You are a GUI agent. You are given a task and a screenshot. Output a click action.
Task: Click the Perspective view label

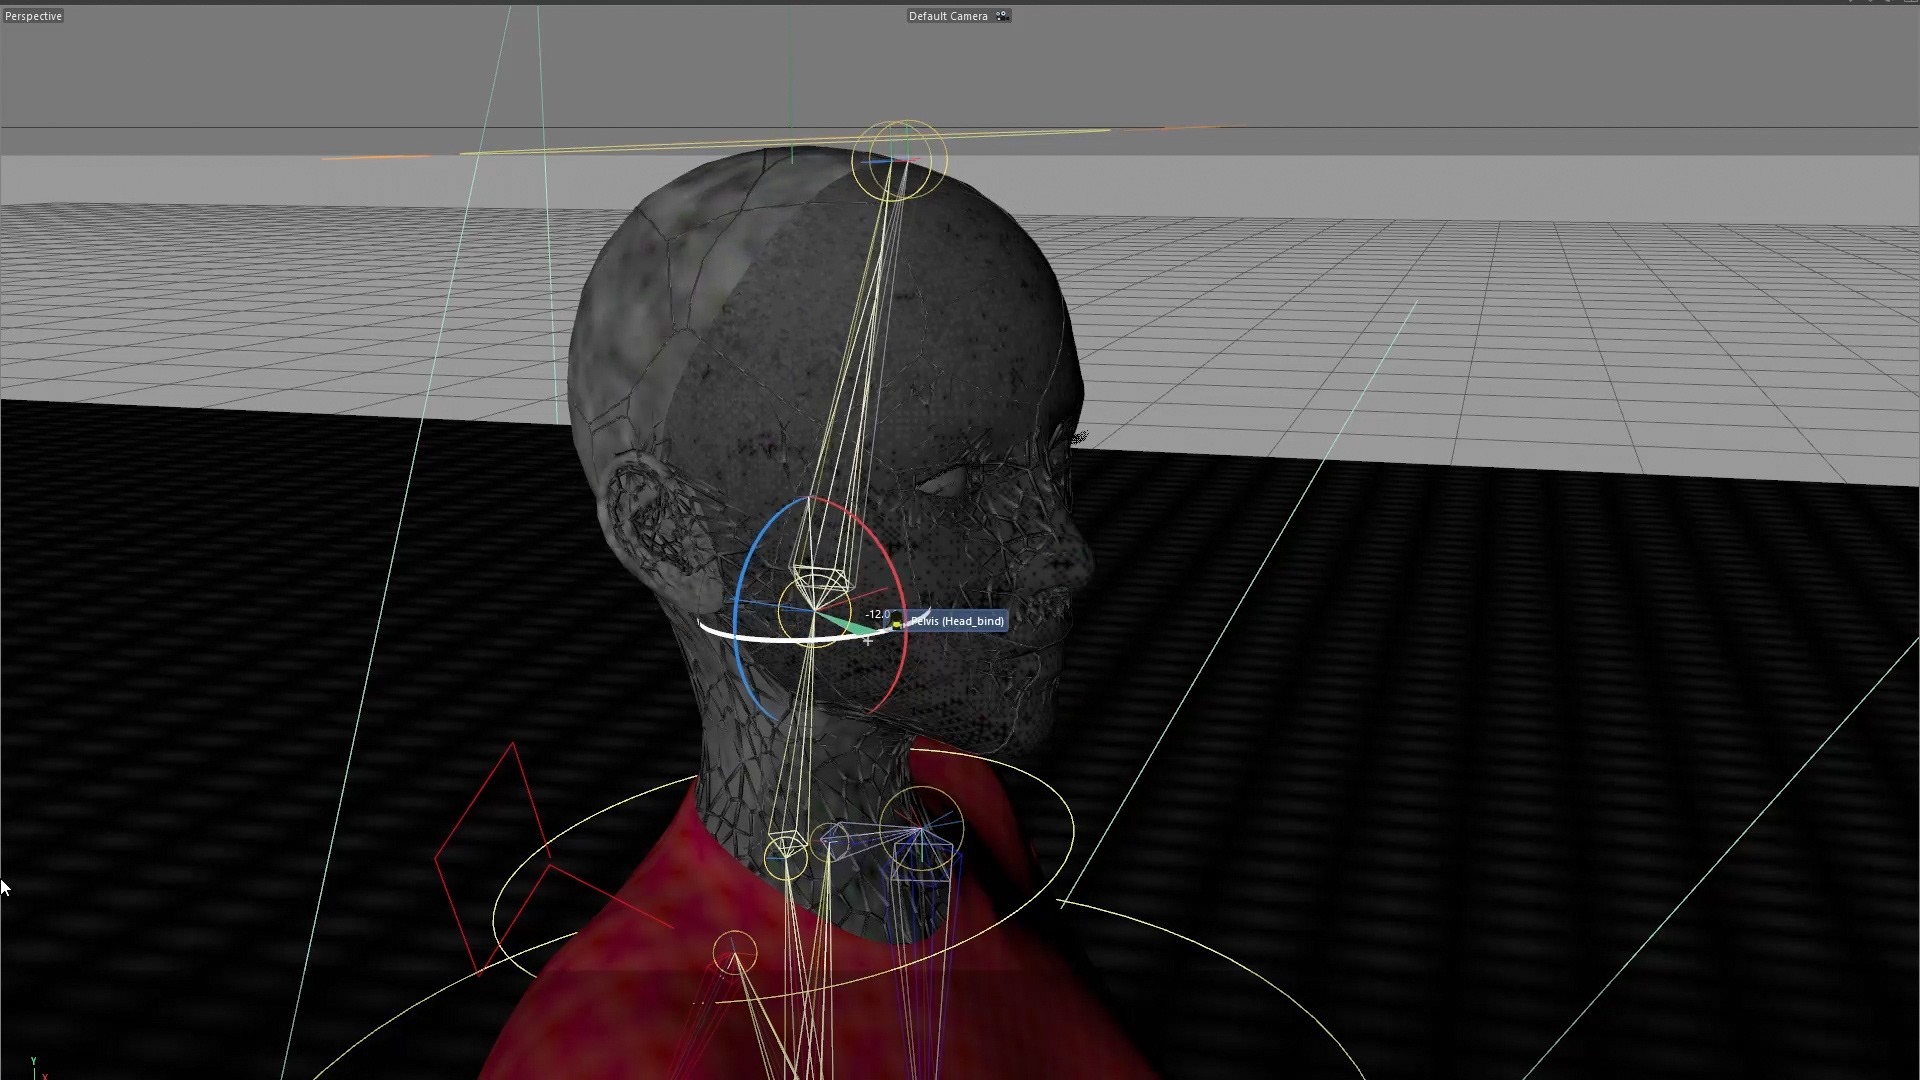33,16
